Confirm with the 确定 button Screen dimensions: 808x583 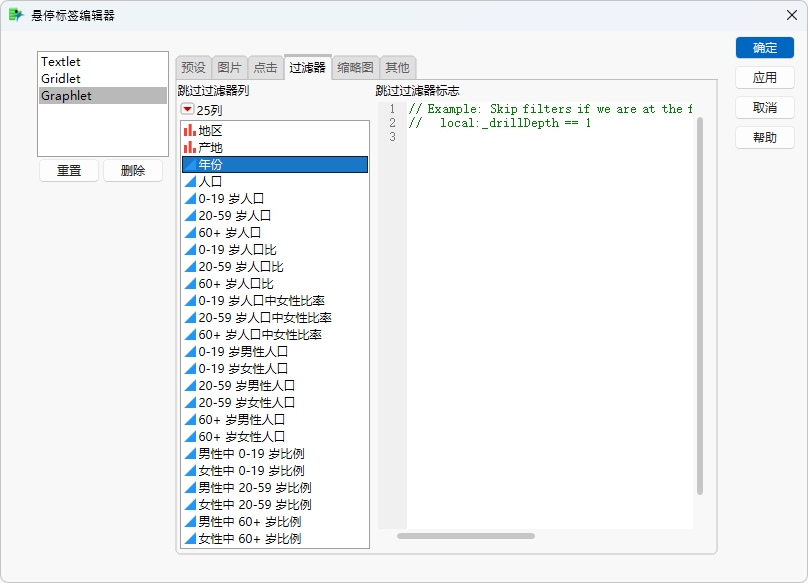[765, 48]
